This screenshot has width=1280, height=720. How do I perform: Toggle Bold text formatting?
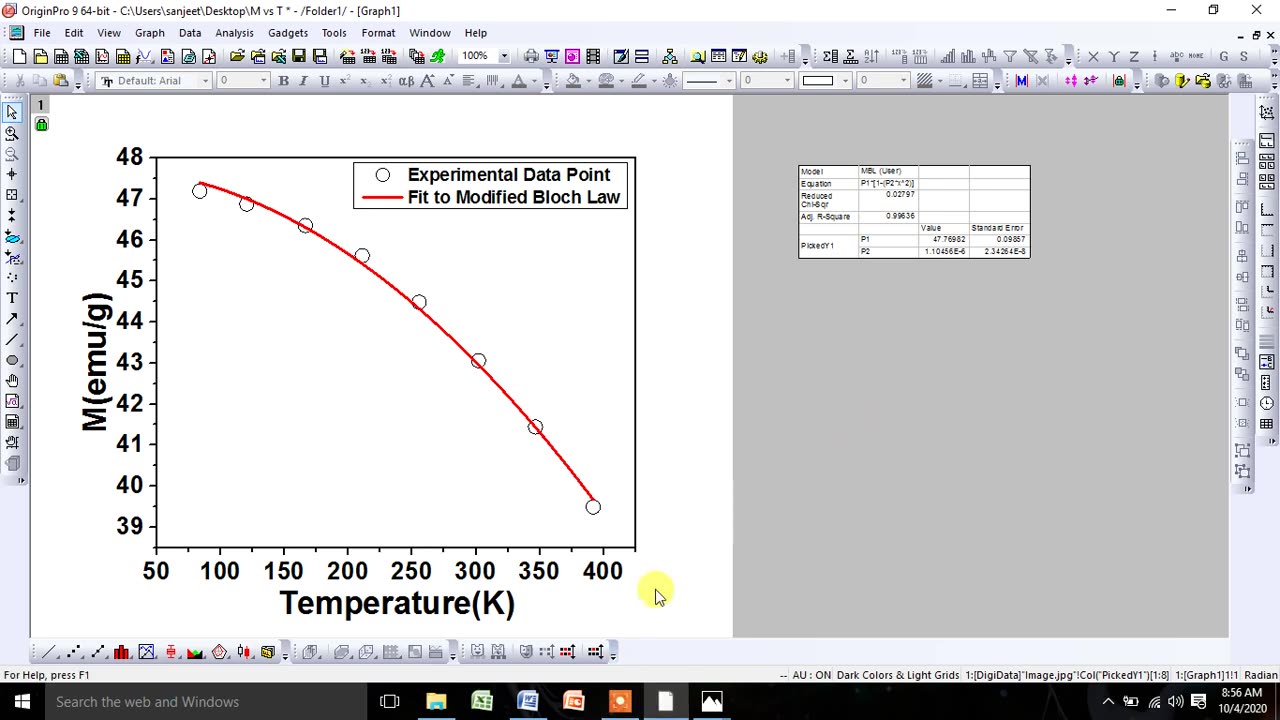click(x=284, y=81)
